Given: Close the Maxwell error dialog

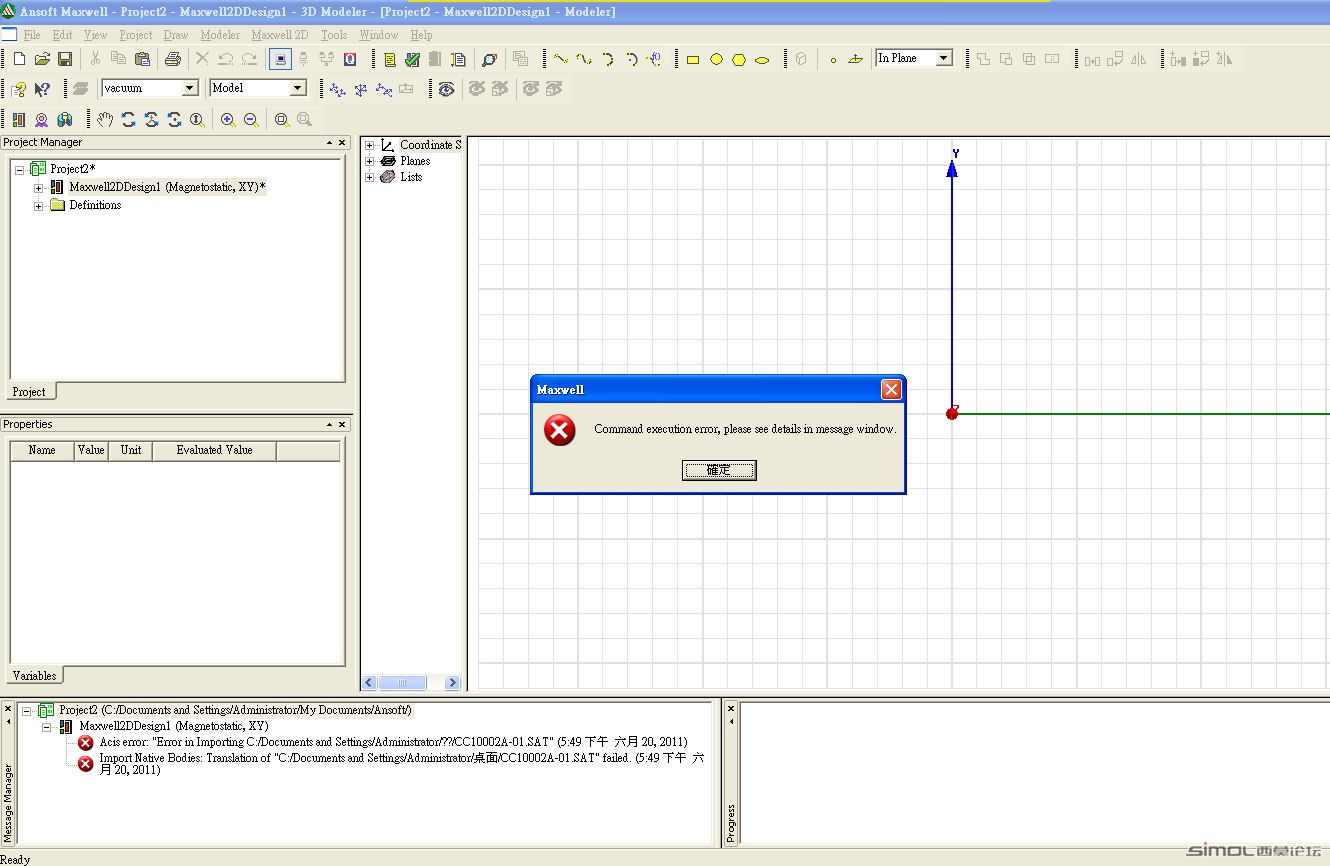Looking at the screenshot, I should click(891, 390).
